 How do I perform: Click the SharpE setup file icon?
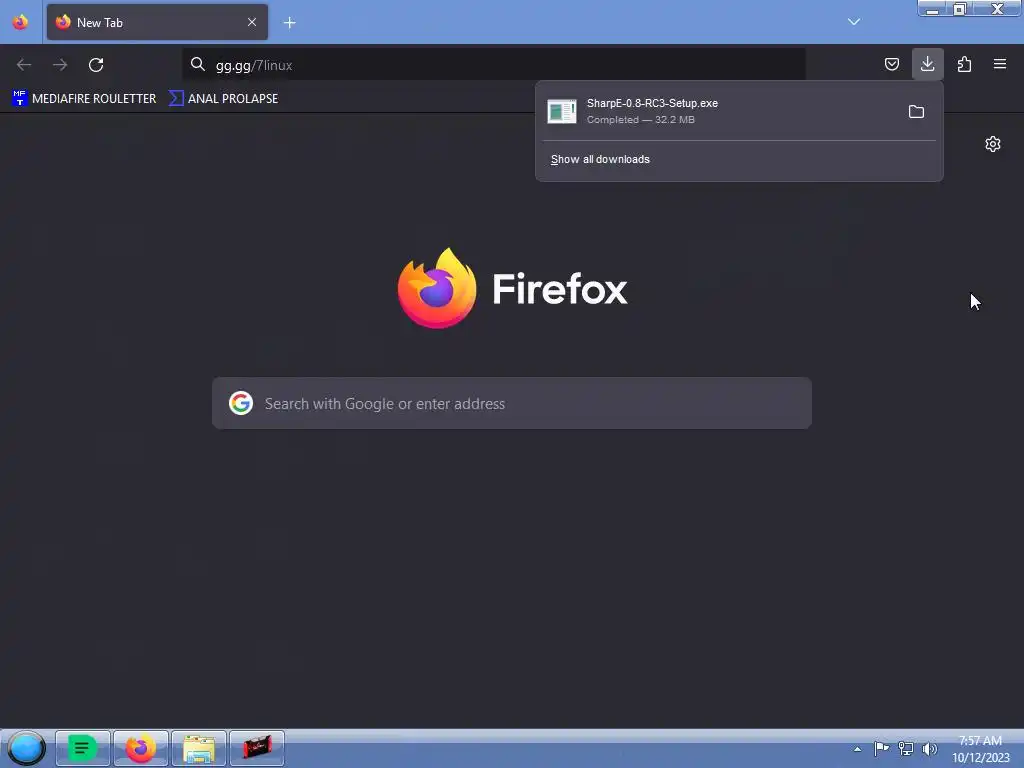pos(562,112)
